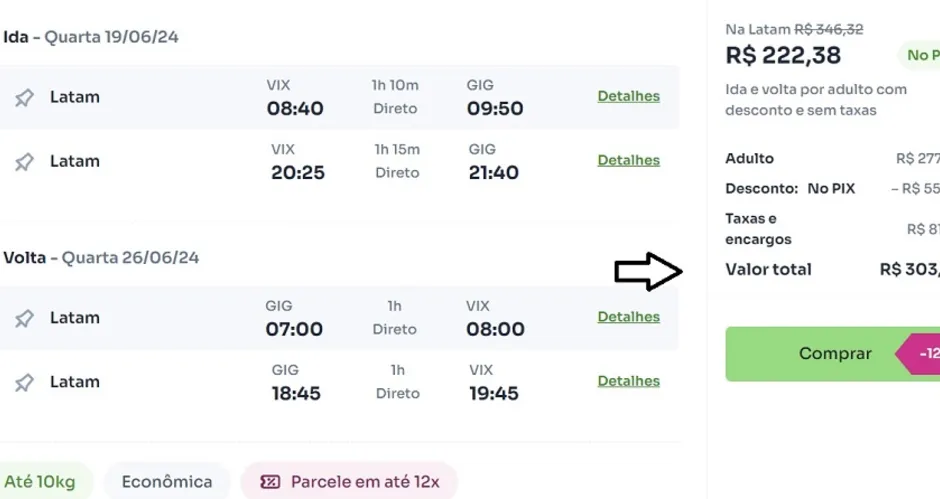Click the black arrow pointing to Valor total
This screenshot has height=499, width=940.
tap(649, 272)
